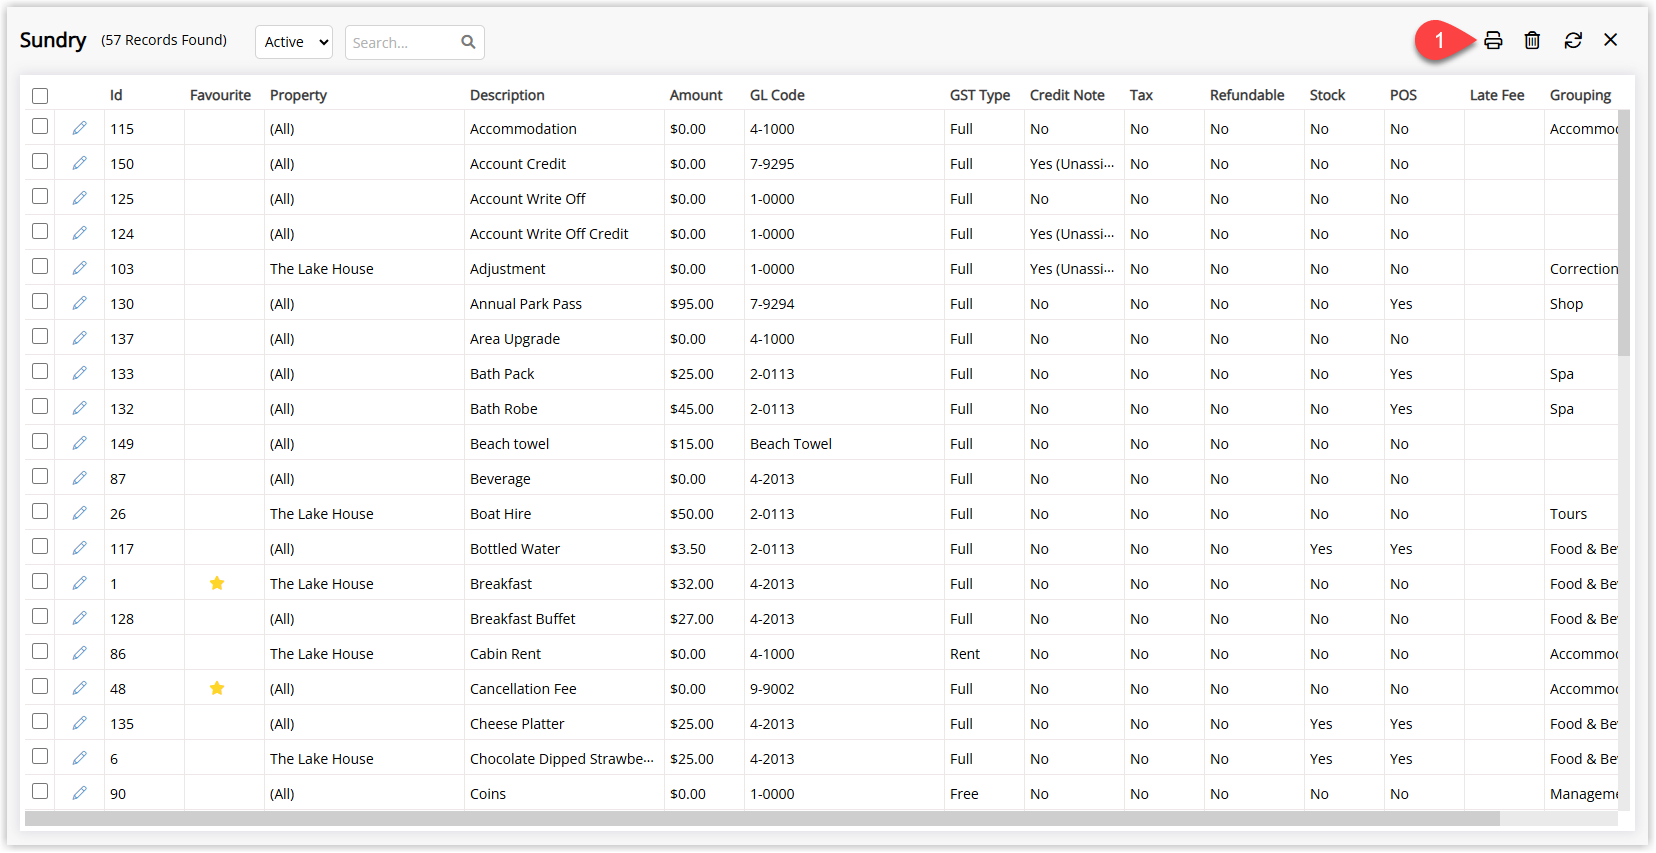This screenshot has width=1656, height=853.
Task: Check the Coins row checkbox
Action: point(40,791)
